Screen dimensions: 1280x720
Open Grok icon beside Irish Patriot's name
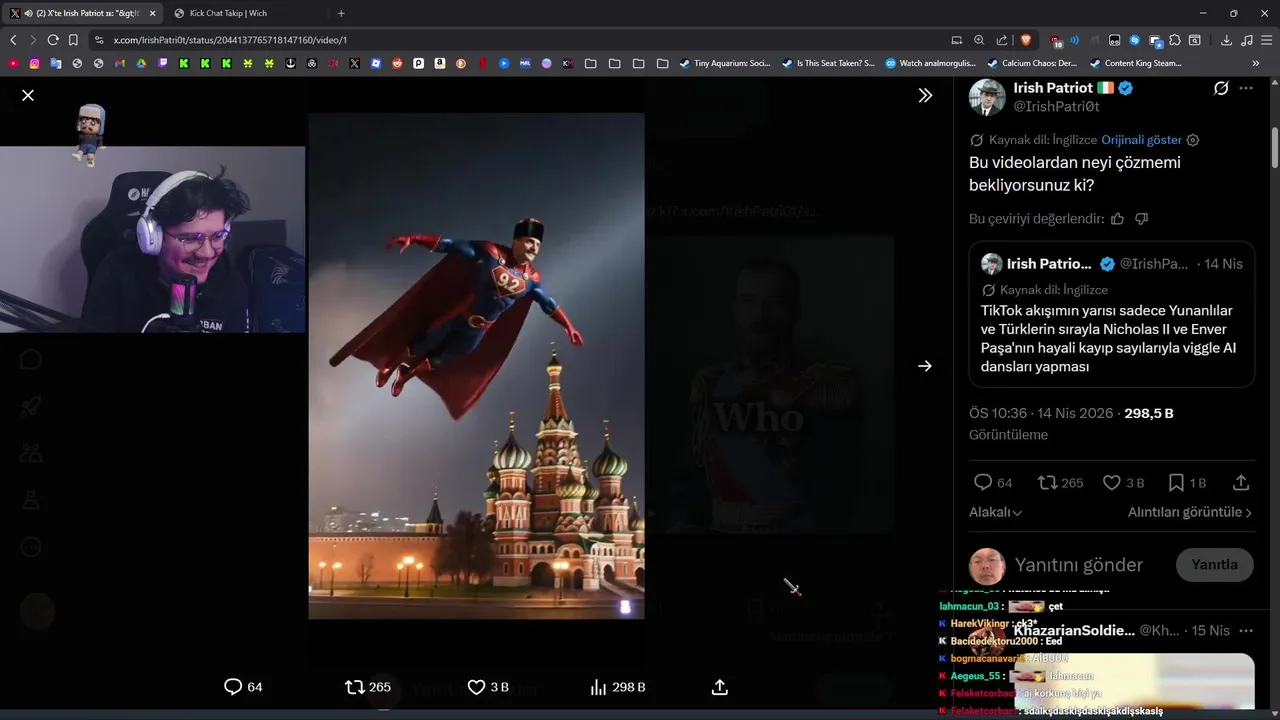tap(1221, 88)
